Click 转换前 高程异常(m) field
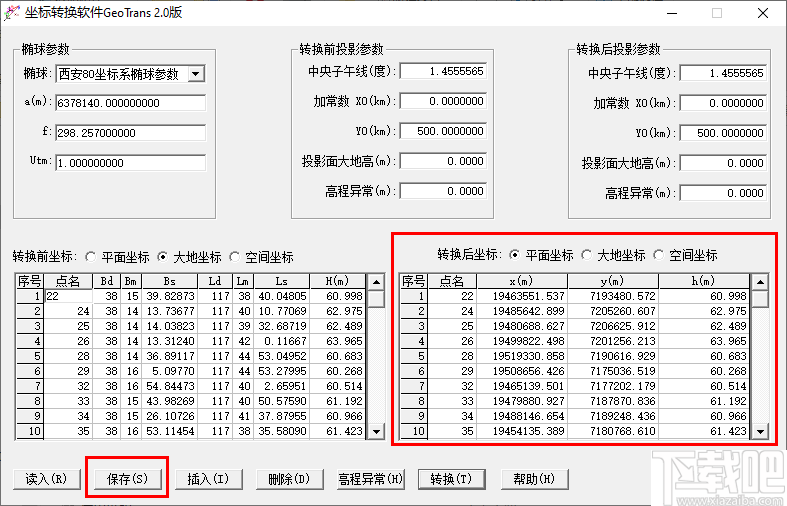The width and height of the screenshot is (787, 506). pos(443,191)
